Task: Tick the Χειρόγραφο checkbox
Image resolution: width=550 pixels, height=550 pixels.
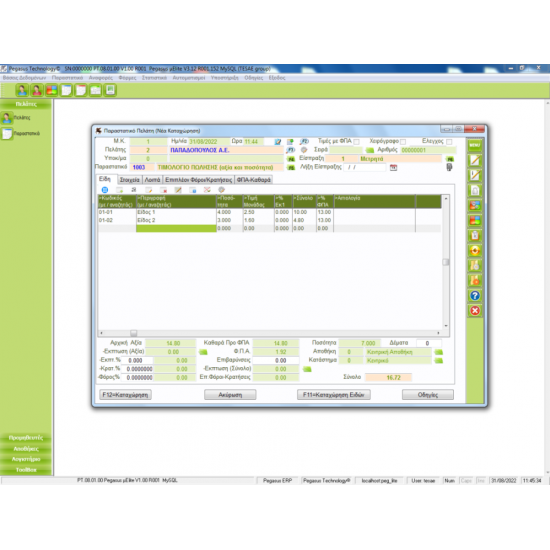Action: pyautogui.click(x=403, y=142)
